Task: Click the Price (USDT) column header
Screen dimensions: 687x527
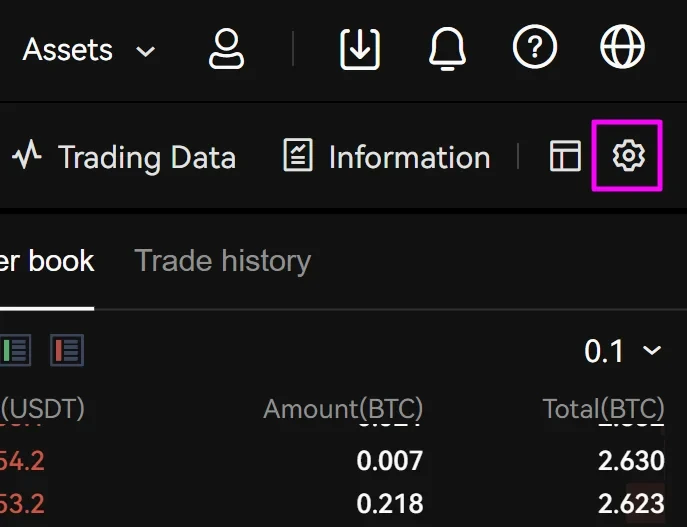Action: pos(43,409)
